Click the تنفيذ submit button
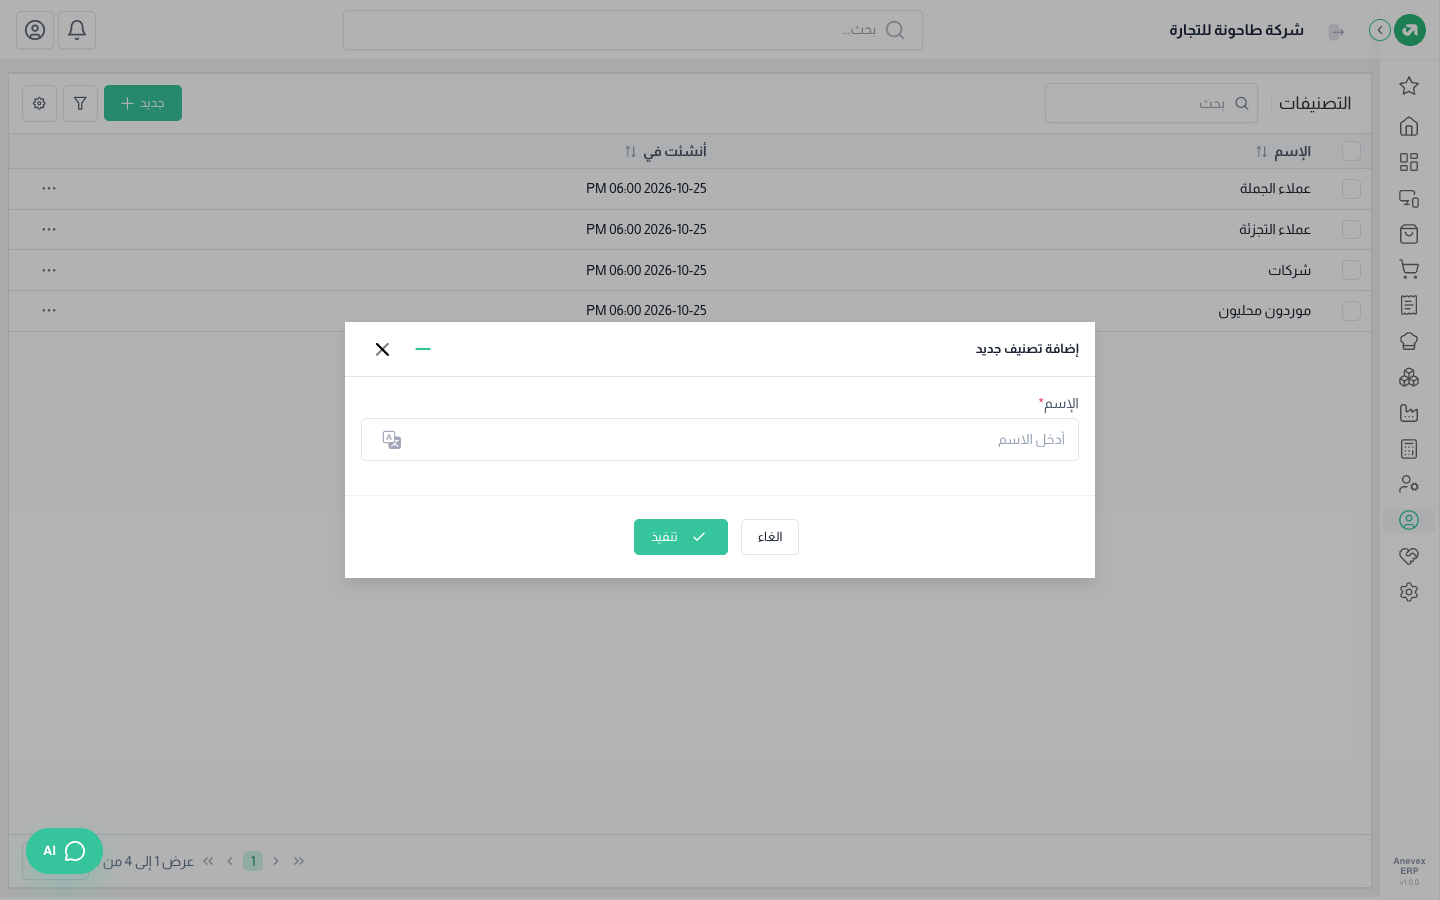Image resolution: width=1440 pixels, height=900 pixels. point(681,537)
